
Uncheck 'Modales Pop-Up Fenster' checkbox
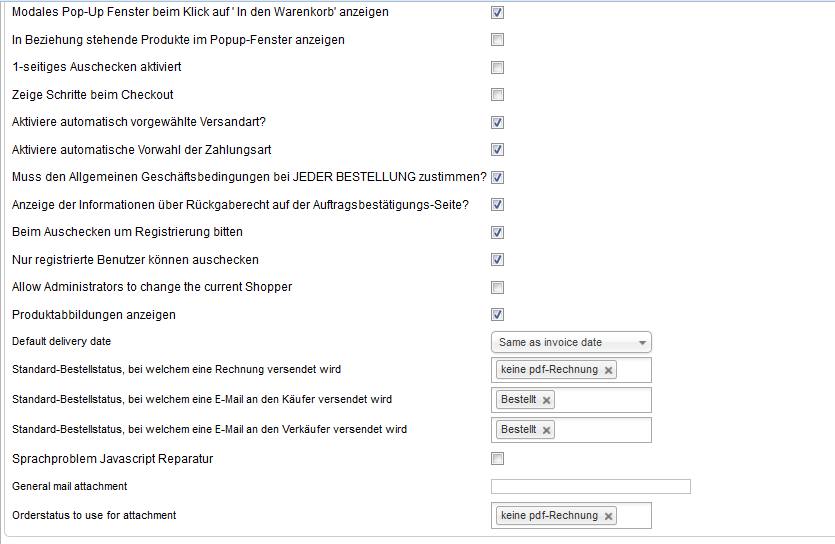point(497,13)
